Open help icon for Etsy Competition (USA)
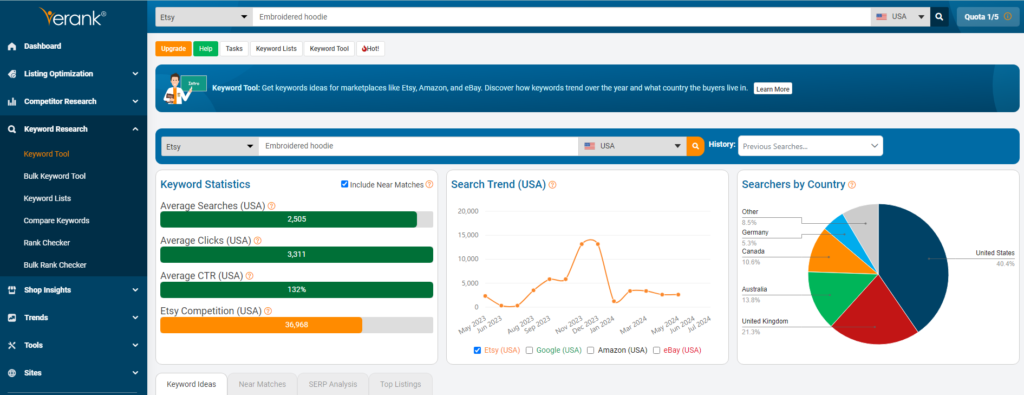Screen dimensions: 1024x395 (x=268, y=311)
